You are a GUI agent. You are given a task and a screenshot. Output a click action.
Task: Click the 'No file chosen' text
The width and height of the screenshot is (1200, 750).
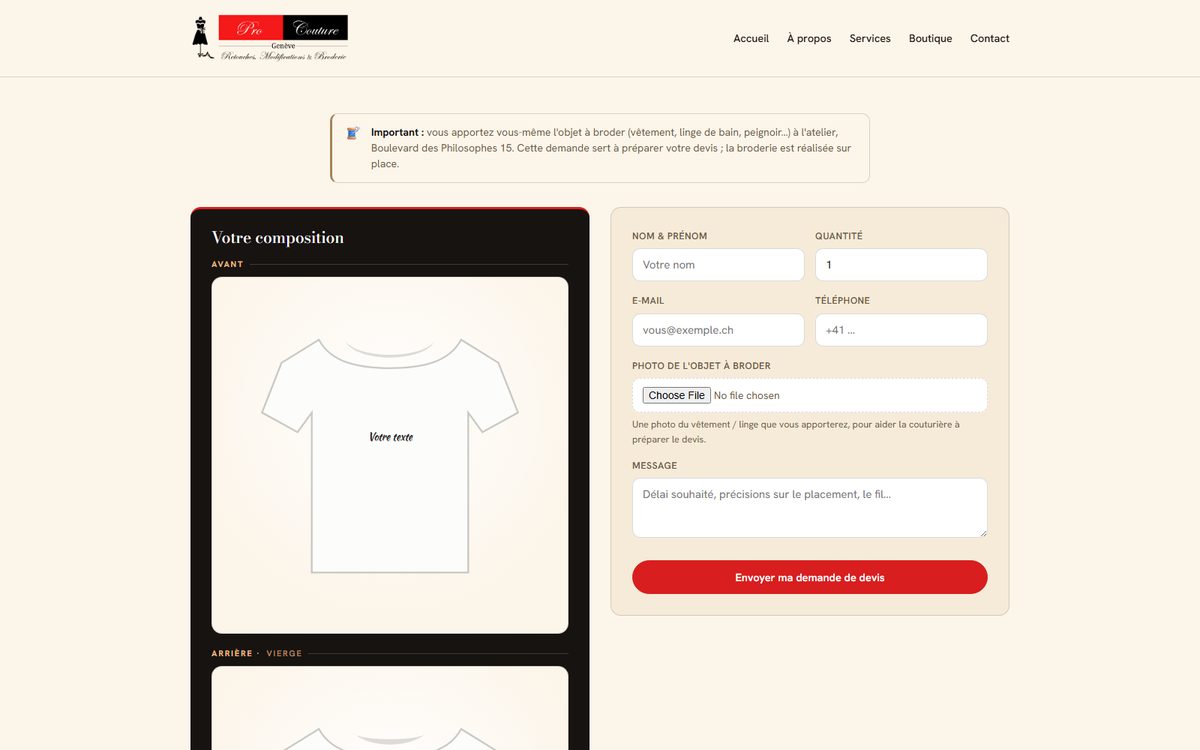point(747,395)
